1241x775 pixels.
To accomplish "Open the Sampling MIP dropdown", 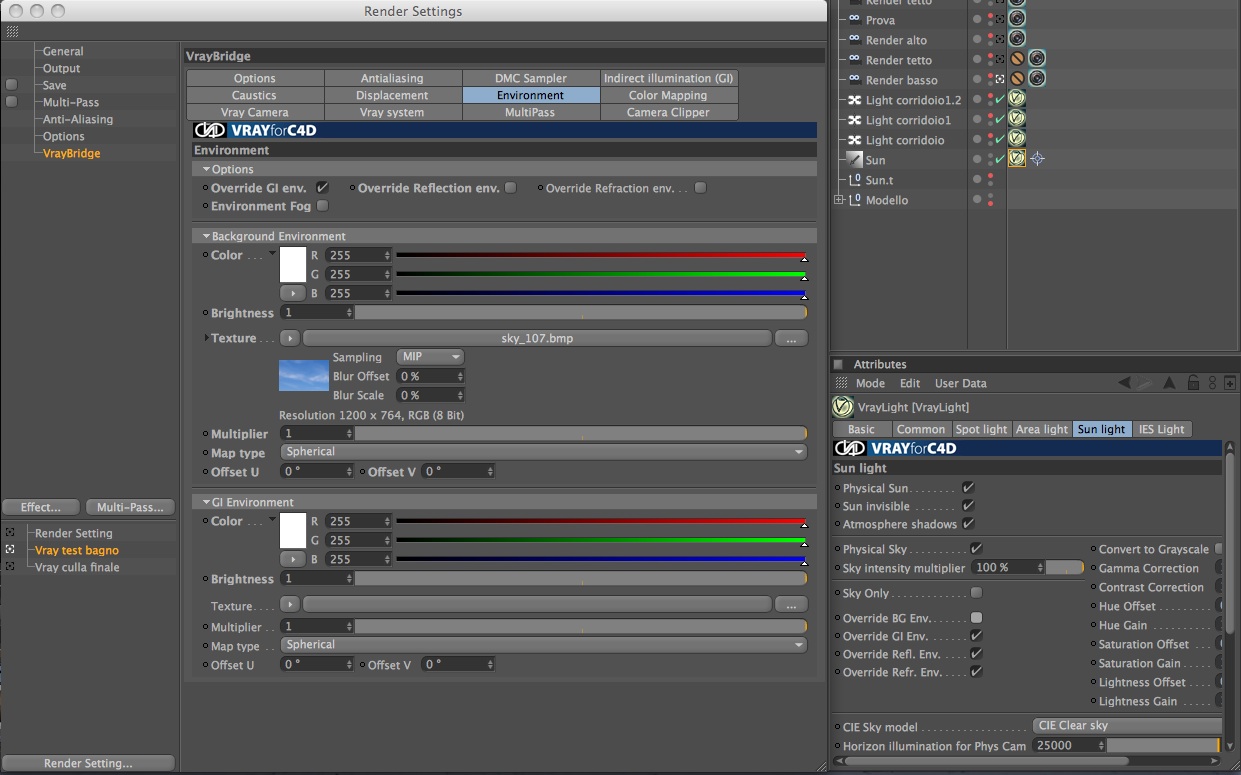I will (x=431, y=357).
